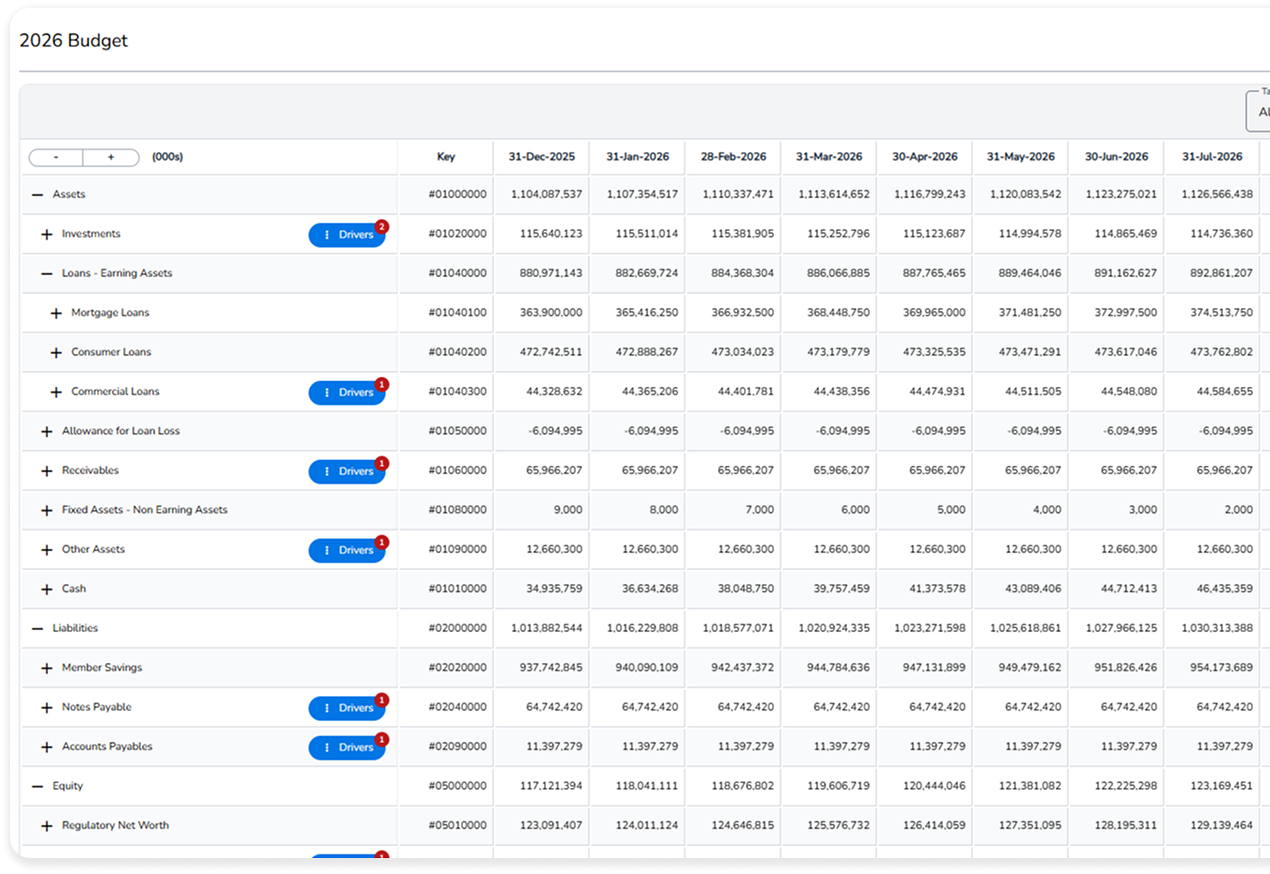This screenshot has height=874, width=1270.
Task: Collapse the Assets group
Action: click(x=38, y=195)
